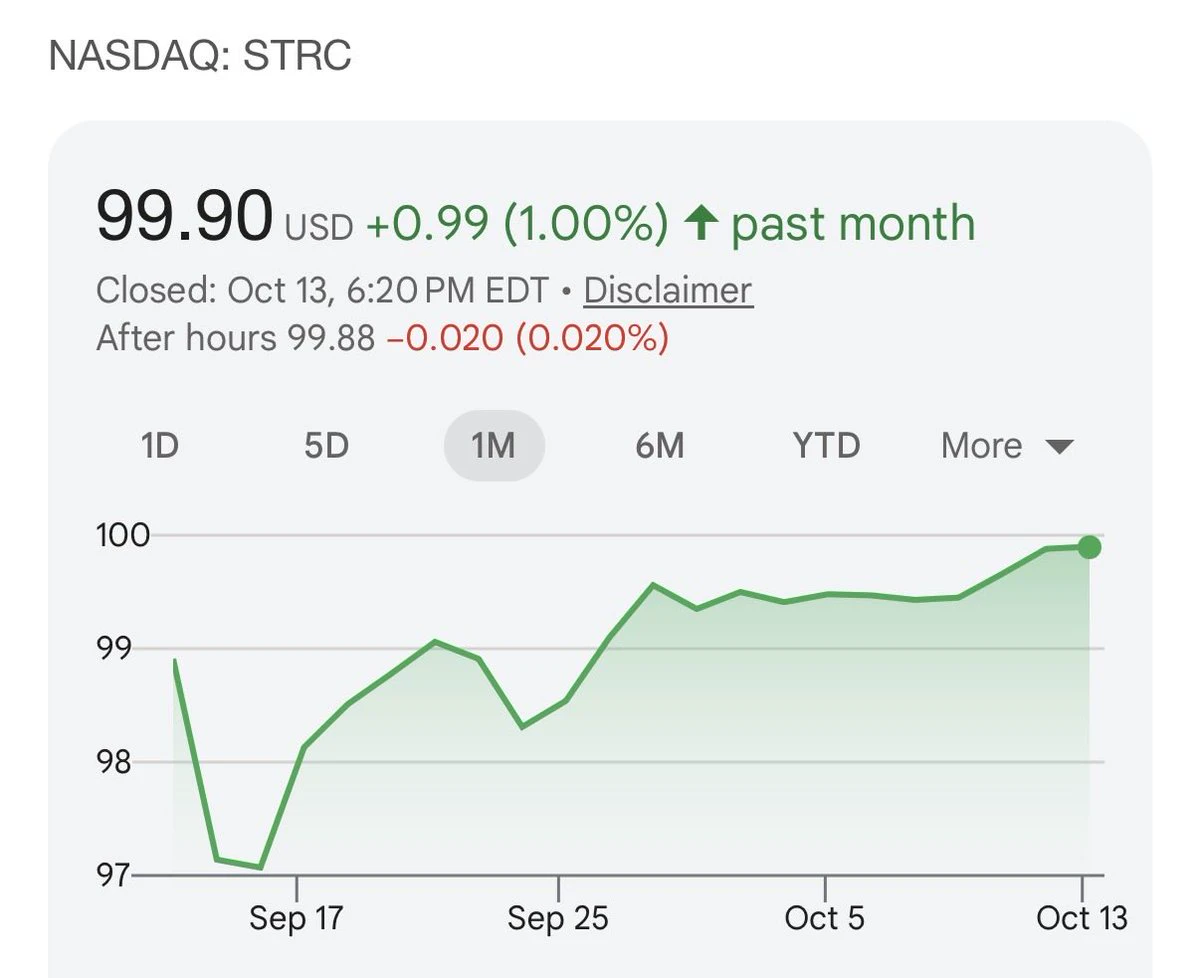Click the NASDAQ: STRC ticker heading
This screenshot has width=1200, height=978.
click(x=200, y=56)
